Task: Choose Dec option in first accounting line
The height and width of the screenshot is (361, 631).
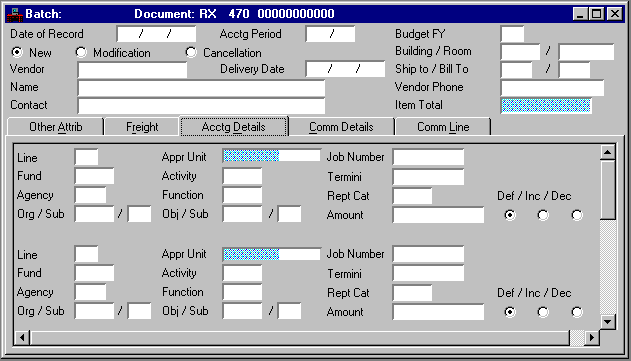Action: (577, 215)
